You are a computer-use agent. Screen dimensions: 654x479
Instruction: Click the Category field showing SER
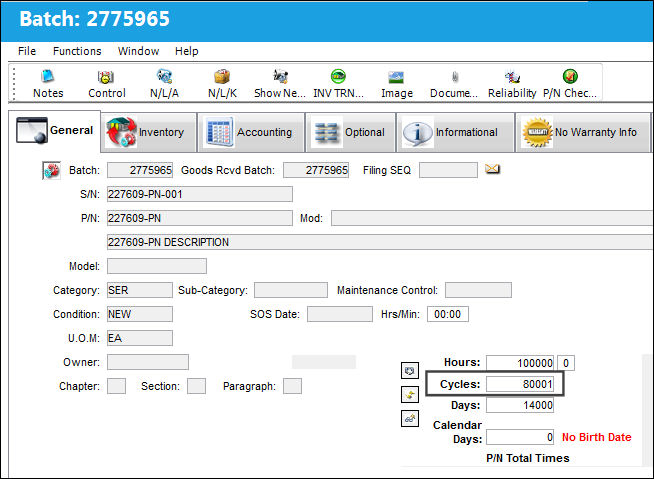click(x=140, y=290)
